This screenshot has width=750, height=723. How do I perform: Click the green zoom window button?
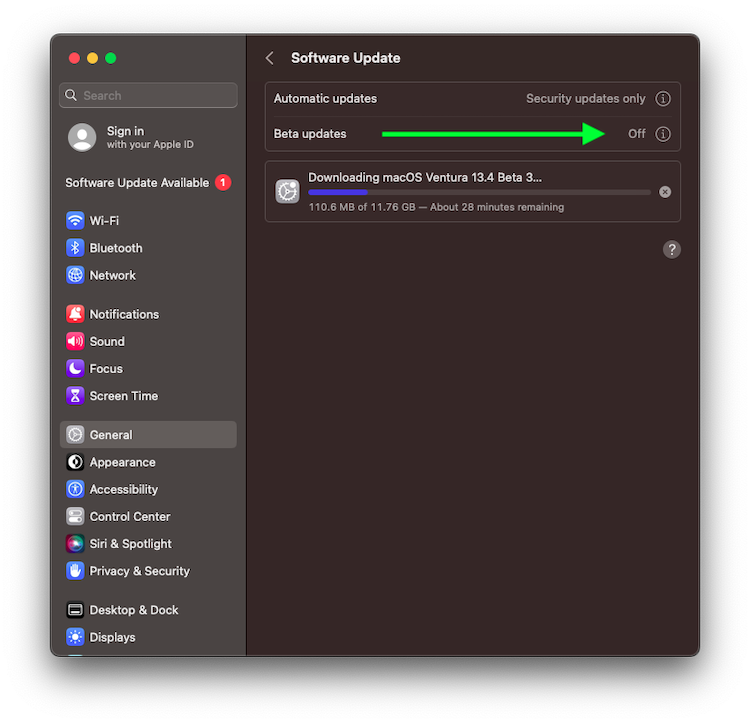[x=110, y=58]
